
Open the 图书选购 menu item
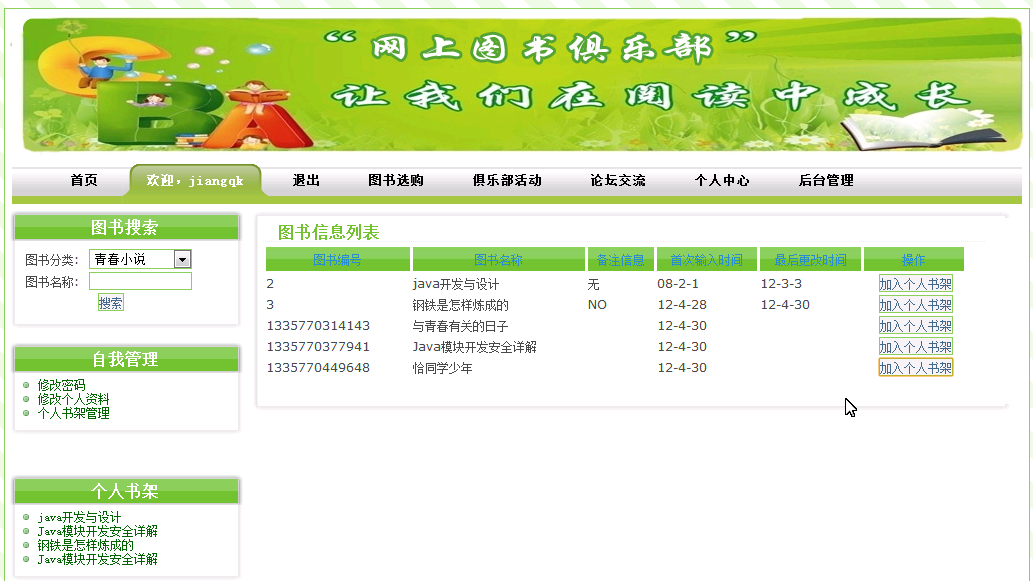pos(395,180)
